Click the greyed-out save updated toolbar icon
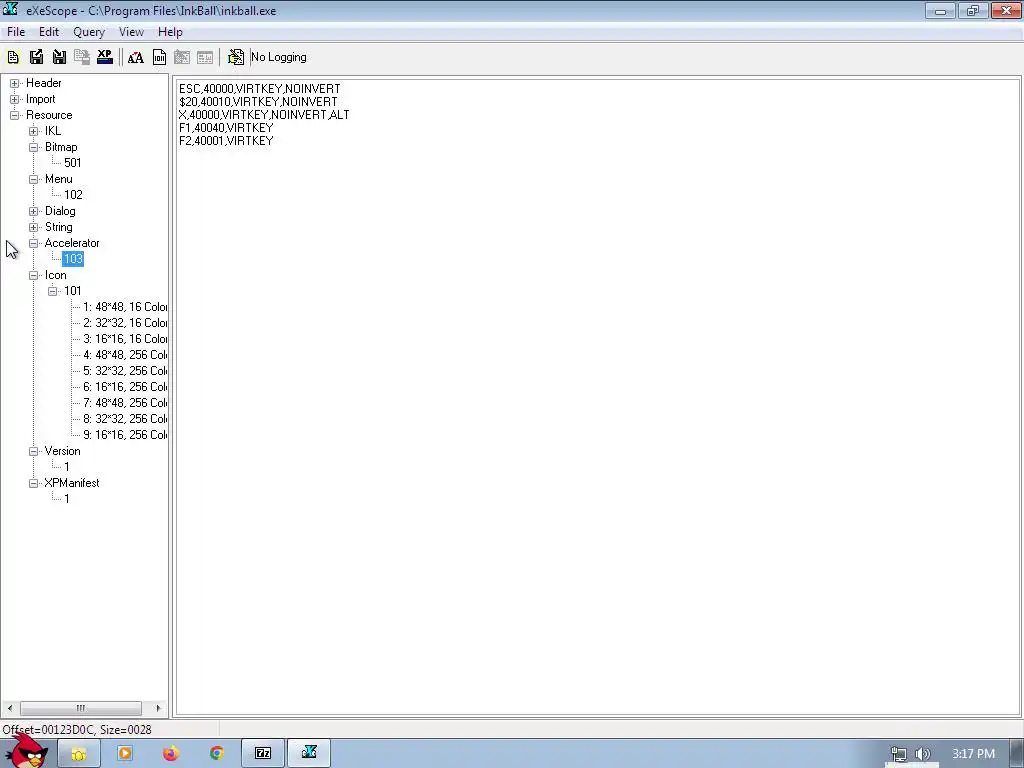1024x768 pixels. [82, 57]
